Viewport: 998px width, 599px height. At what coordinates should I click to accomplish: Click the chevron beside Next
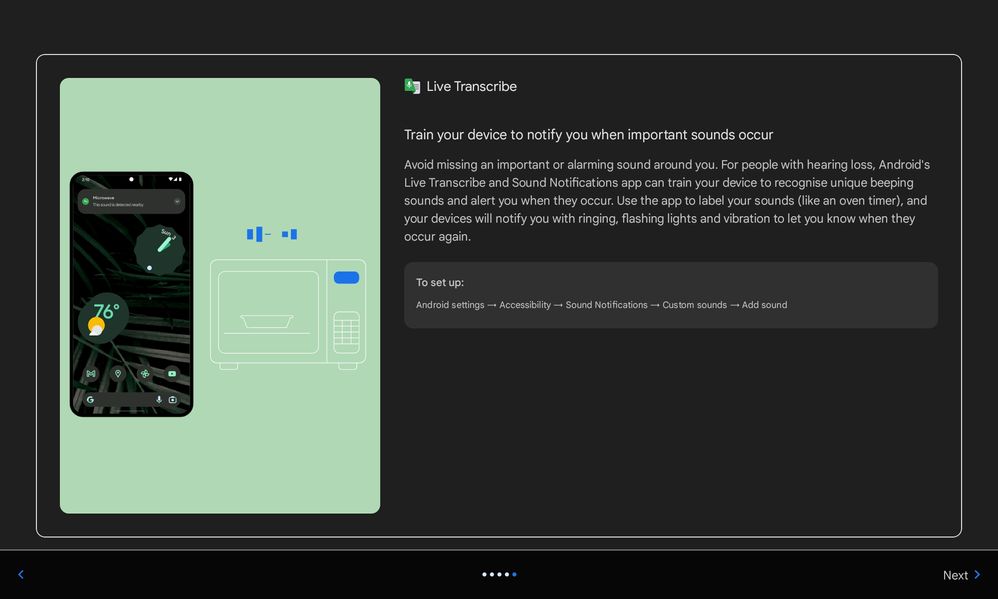point(977,575)
